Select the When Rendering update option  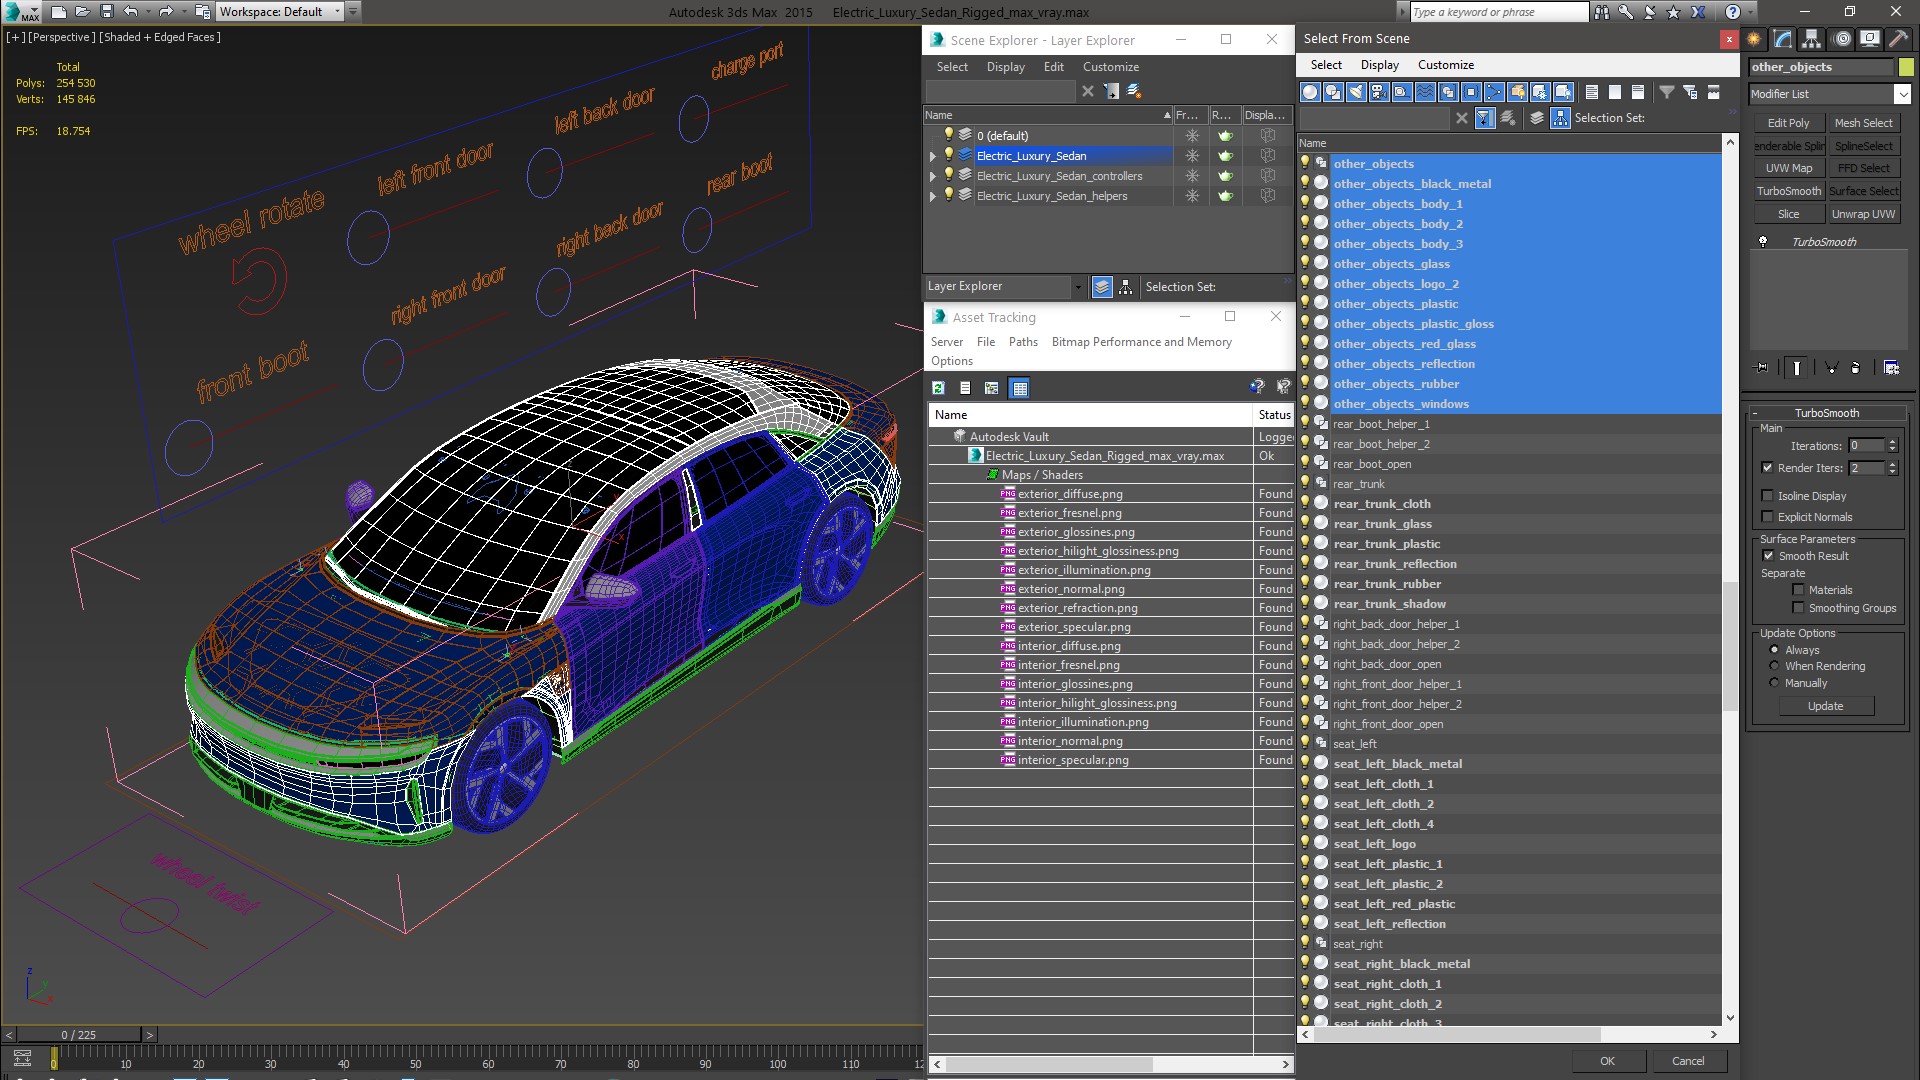[1775, 666]
